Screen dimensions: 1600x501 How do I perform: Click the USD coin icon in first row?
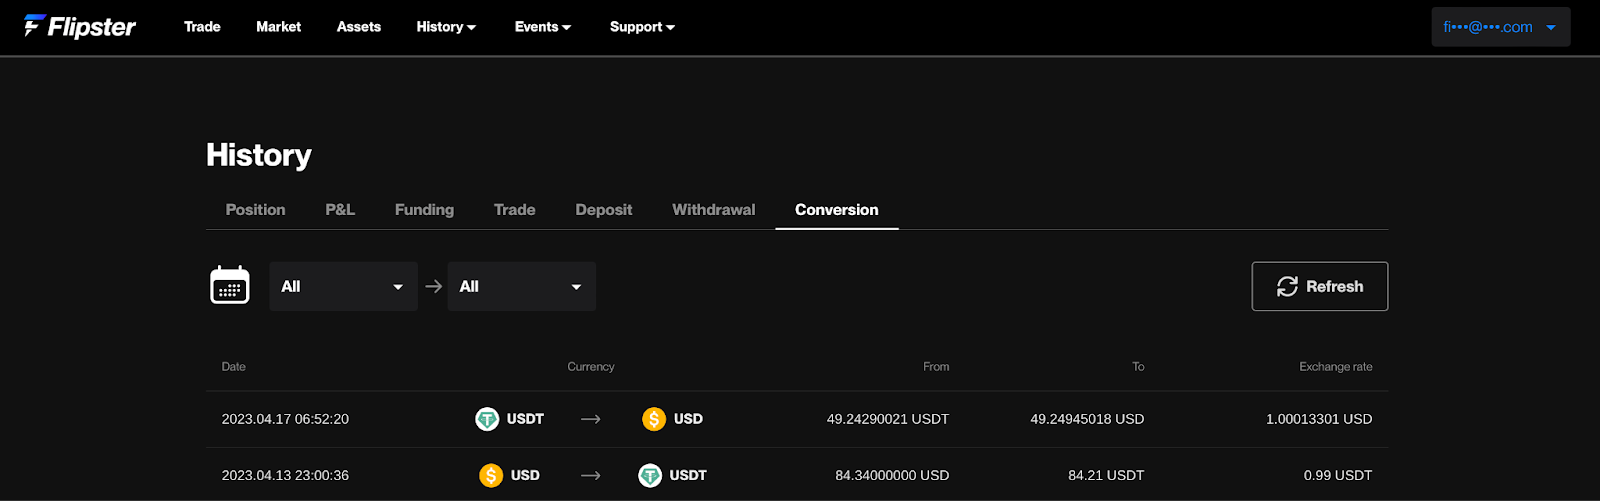click(x=654, y=419)
